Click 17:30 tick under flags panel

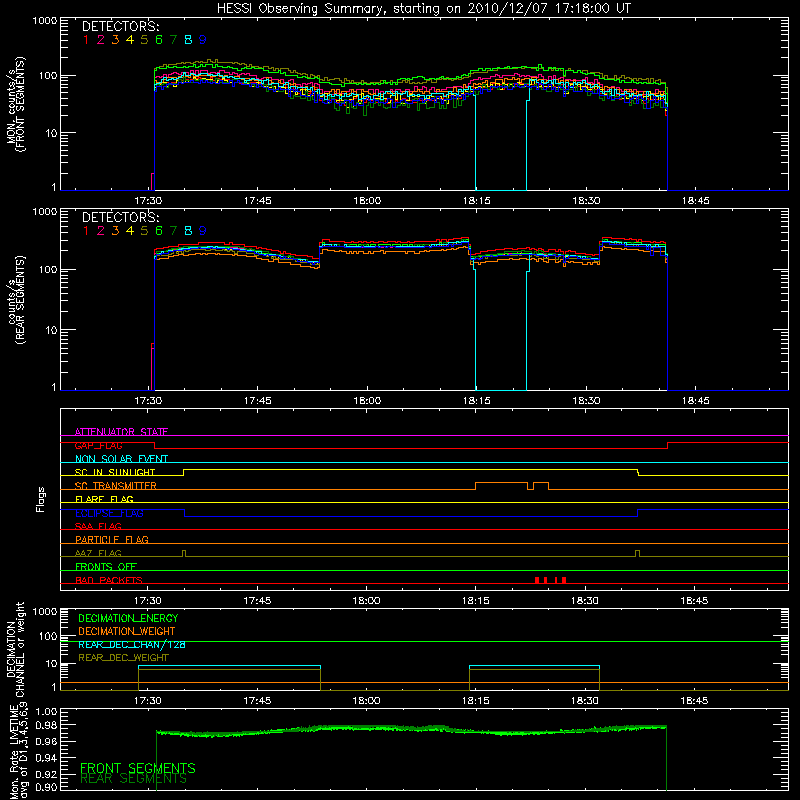tap(148, 601)
